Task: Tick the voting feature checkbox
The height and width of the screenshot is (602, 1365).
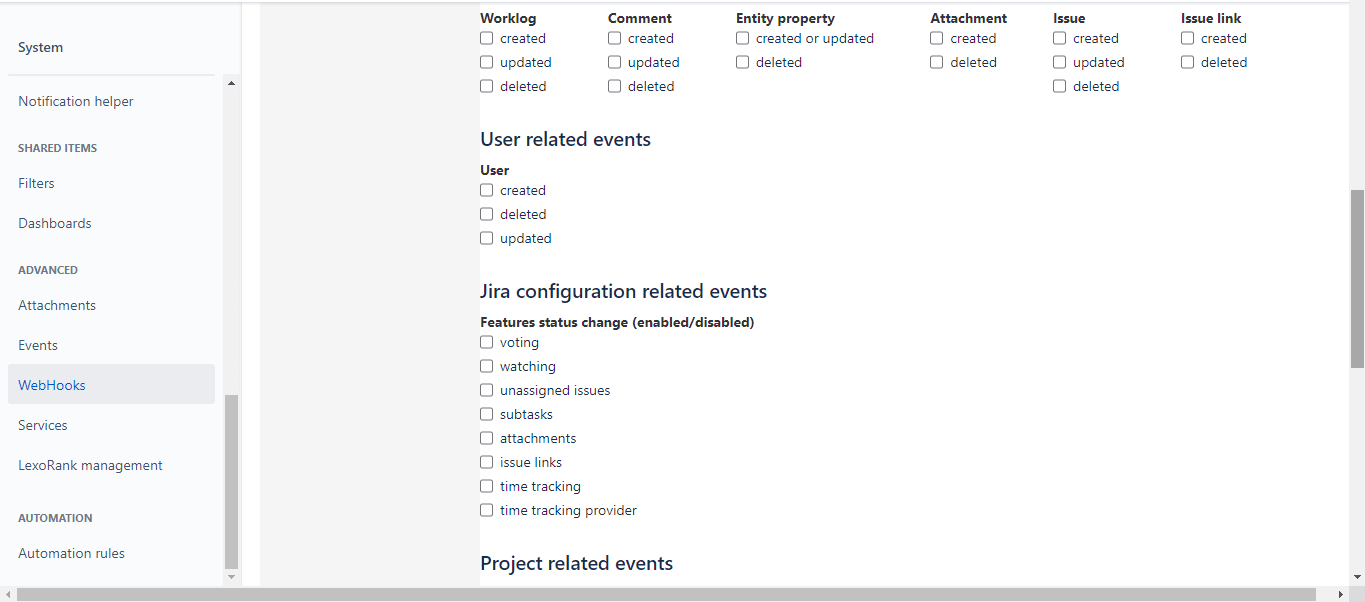Action: click(487, 343)
